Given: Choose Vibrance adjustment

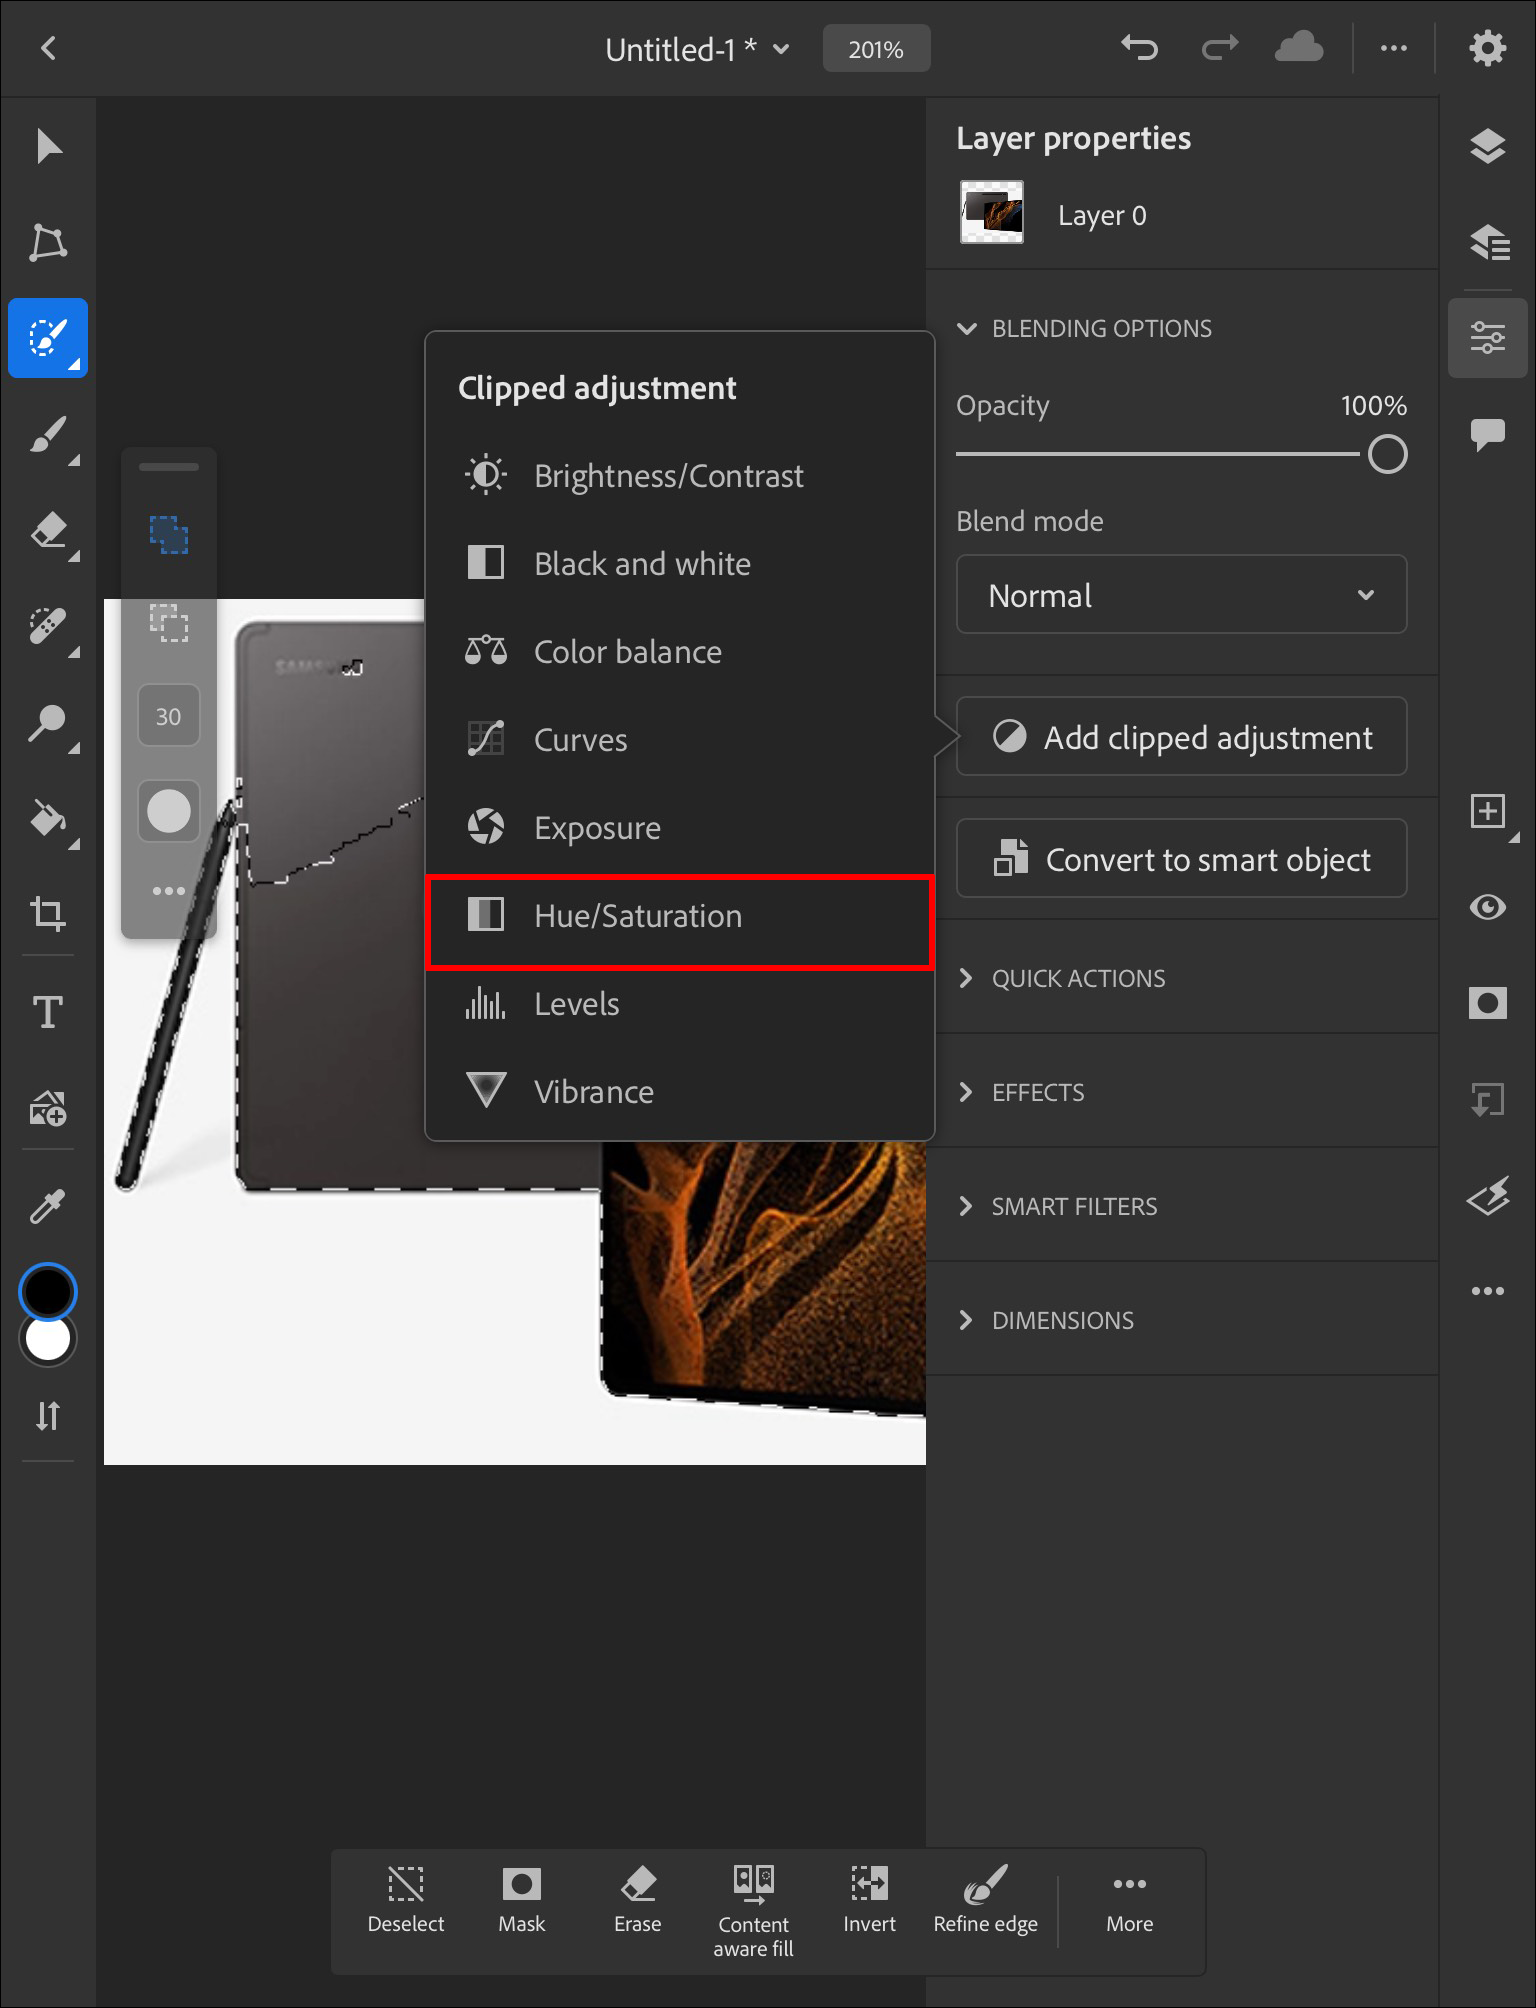Looking at the screenshot, I should click(x=680, y=1092).
